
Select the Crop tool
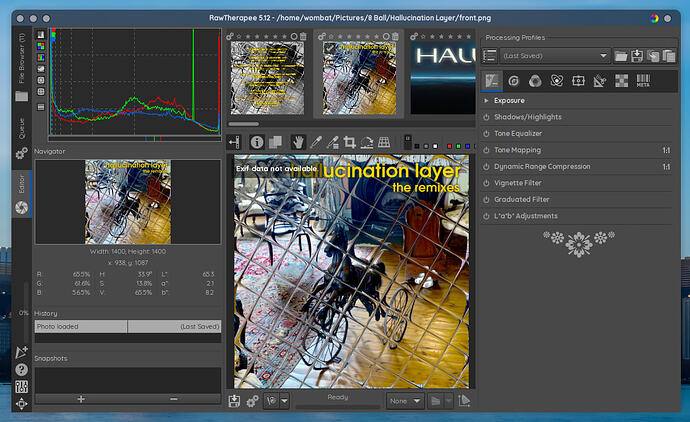(350, 142)
